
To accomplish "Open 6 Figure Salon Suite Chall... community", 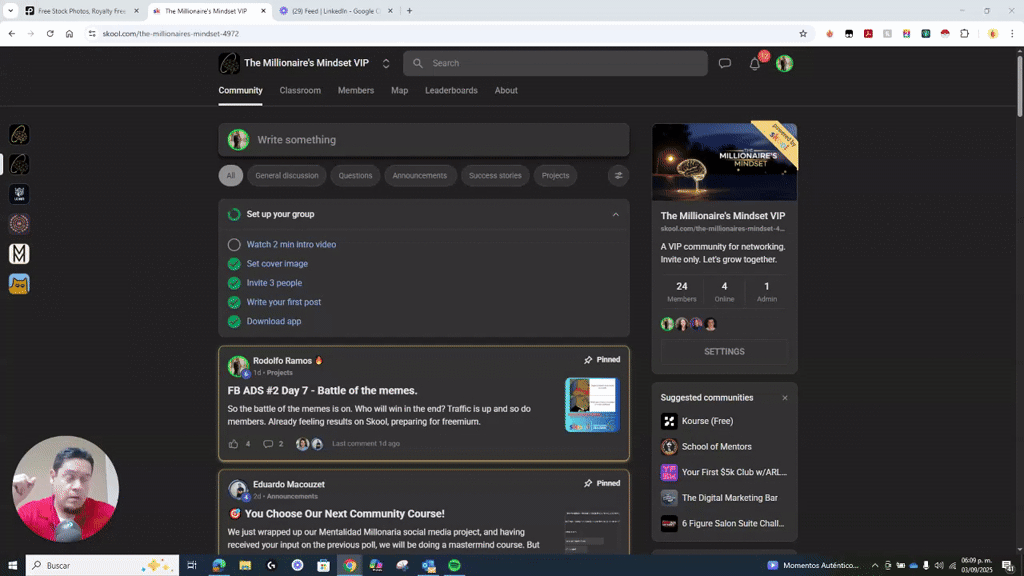I will 733,523.
